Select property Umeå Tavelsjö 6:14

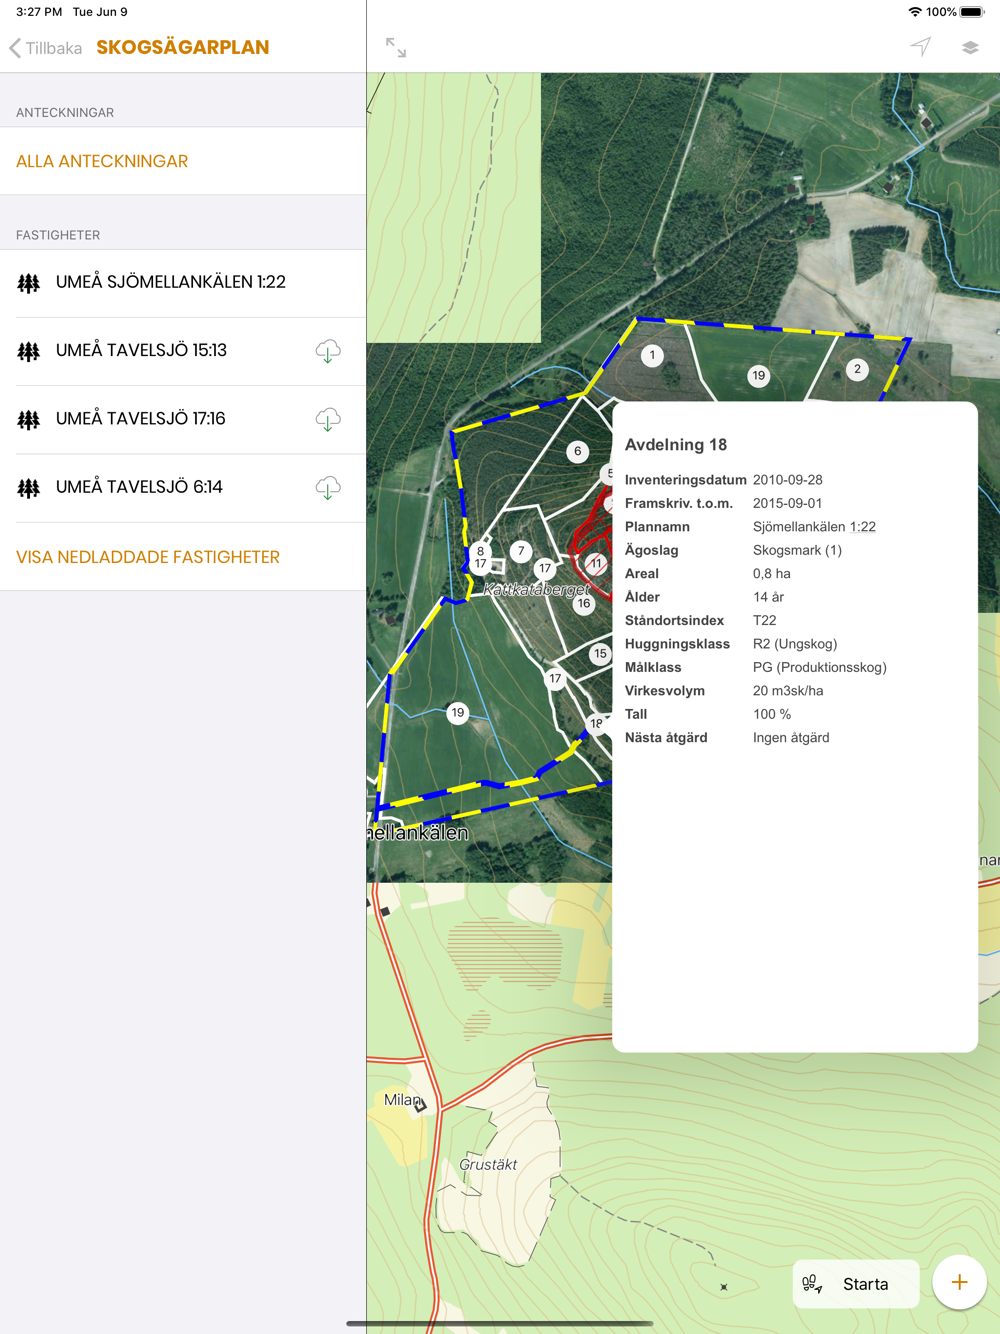coord(139,487)
